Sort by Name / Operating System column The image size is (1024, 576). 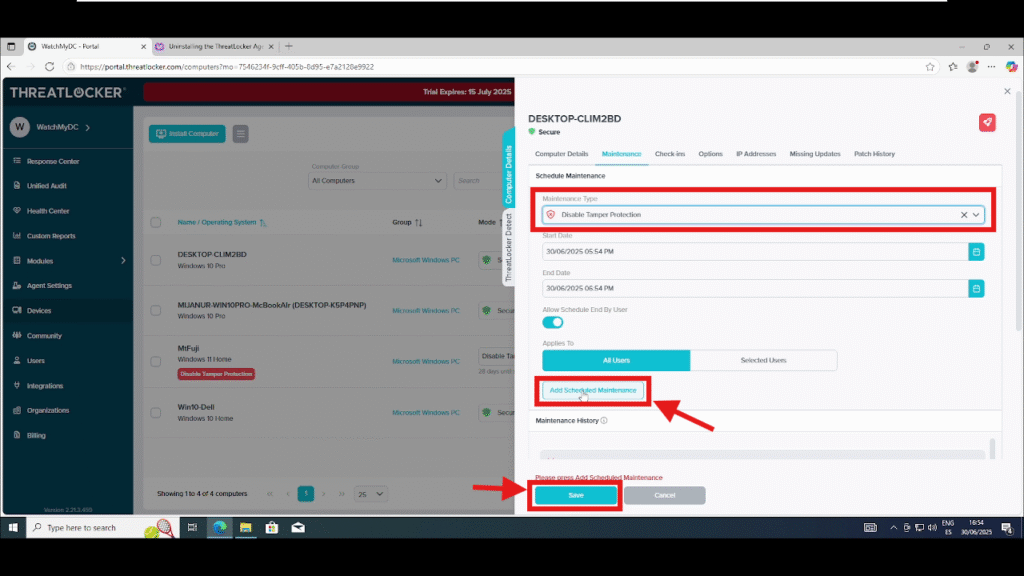click(221, 223)
